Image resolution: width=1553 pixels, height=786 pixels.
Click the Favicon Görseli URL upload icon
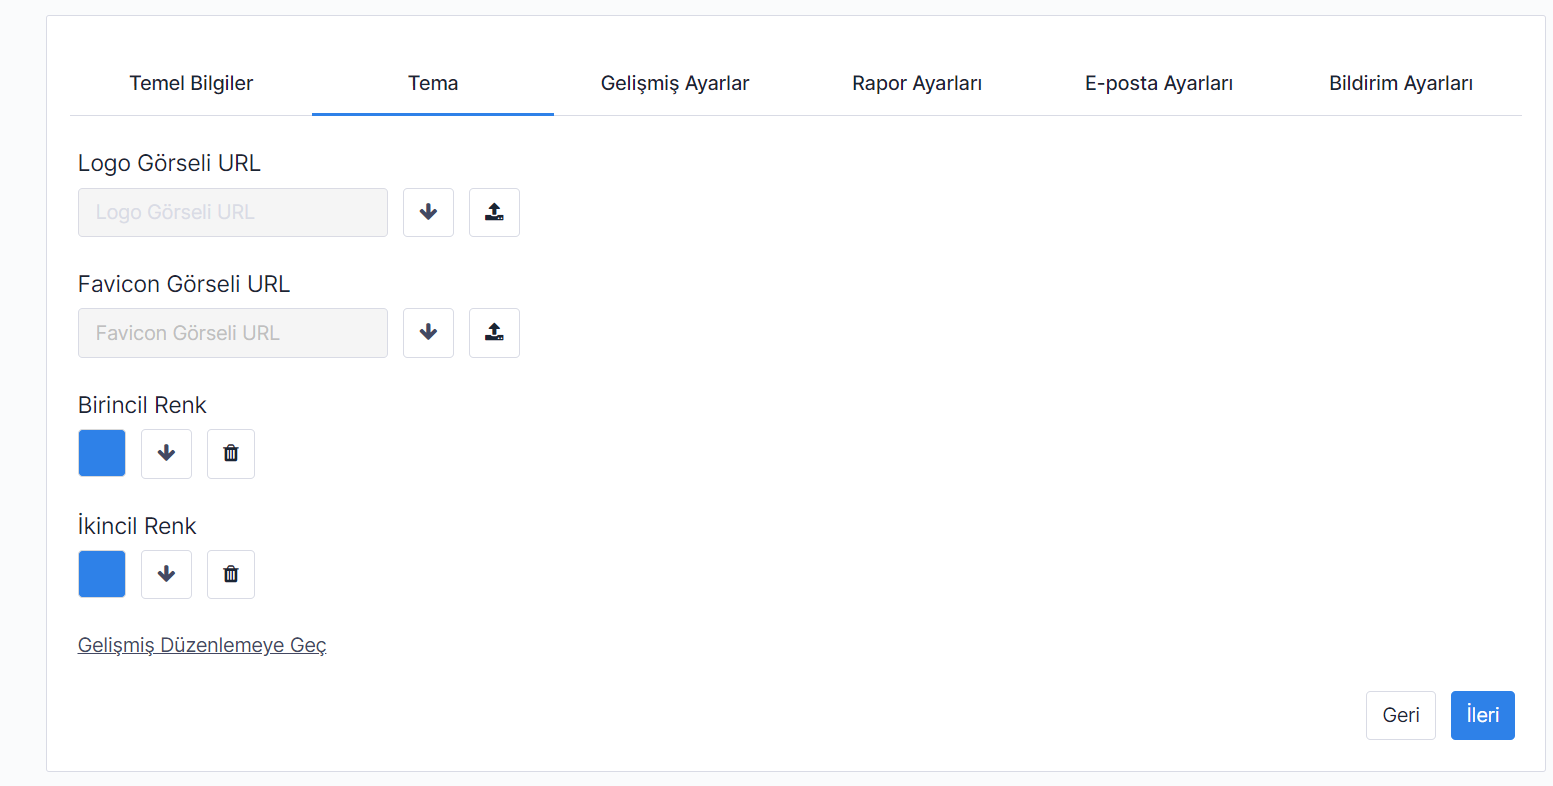pyautogui.click(x=494, y=333)
